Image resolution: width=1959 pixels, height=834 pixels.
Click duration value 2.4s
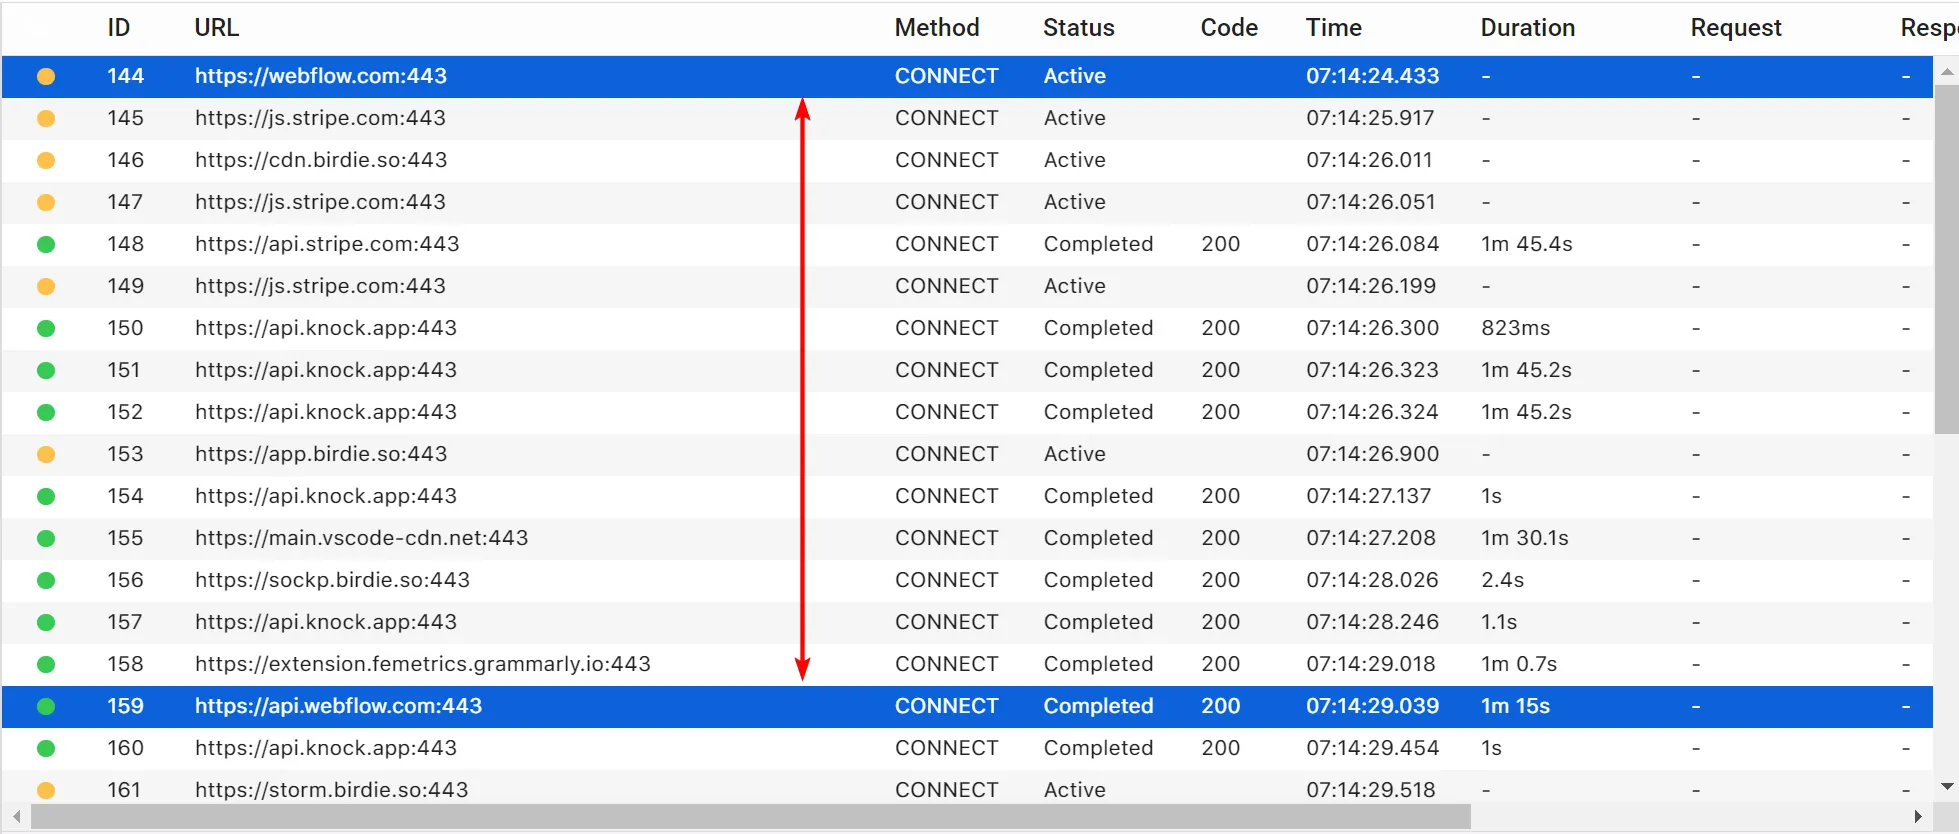tap(1503, 580)
